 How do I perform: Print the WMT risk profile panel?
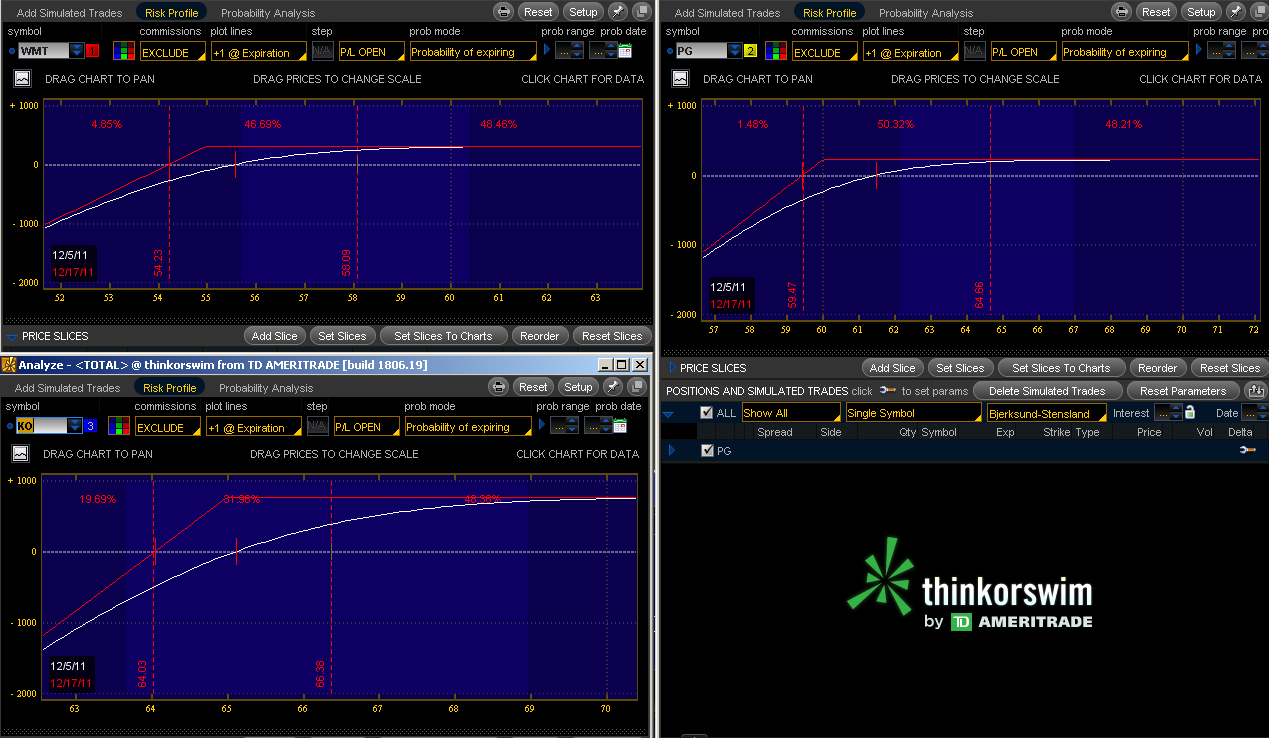(503, 12)
